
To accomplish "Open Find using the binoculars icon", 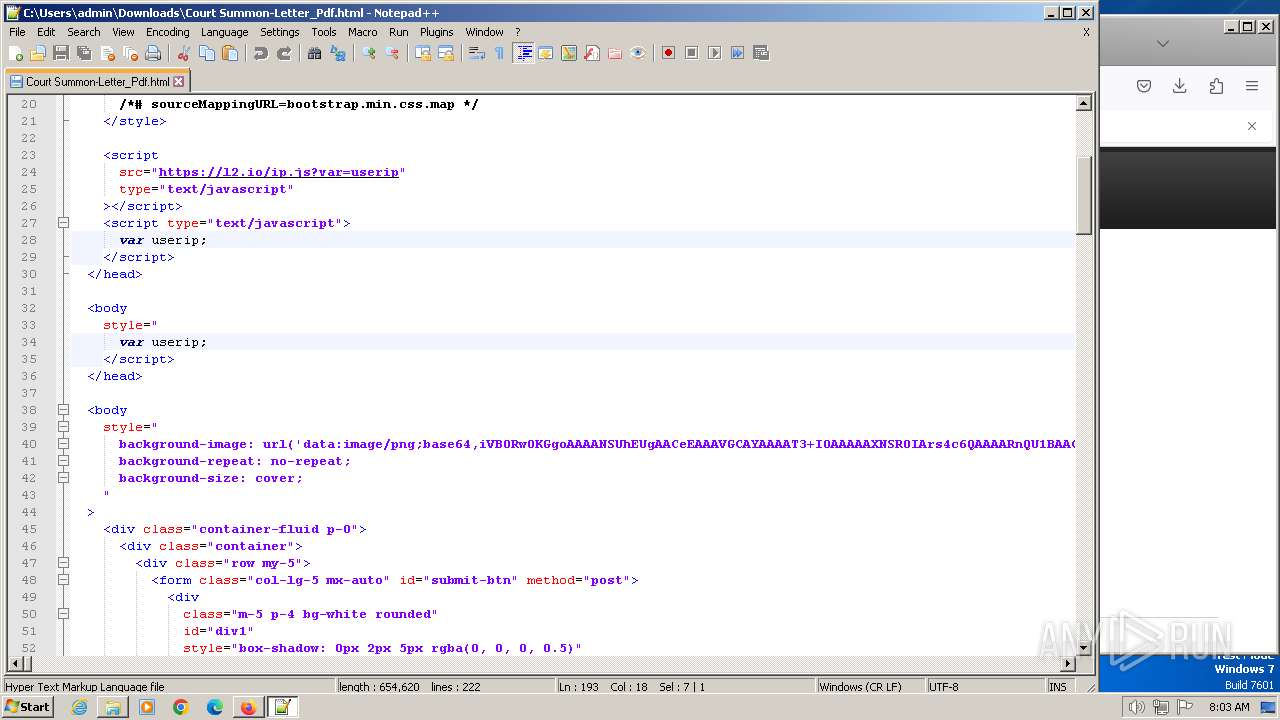I will [x=315, y=53].
